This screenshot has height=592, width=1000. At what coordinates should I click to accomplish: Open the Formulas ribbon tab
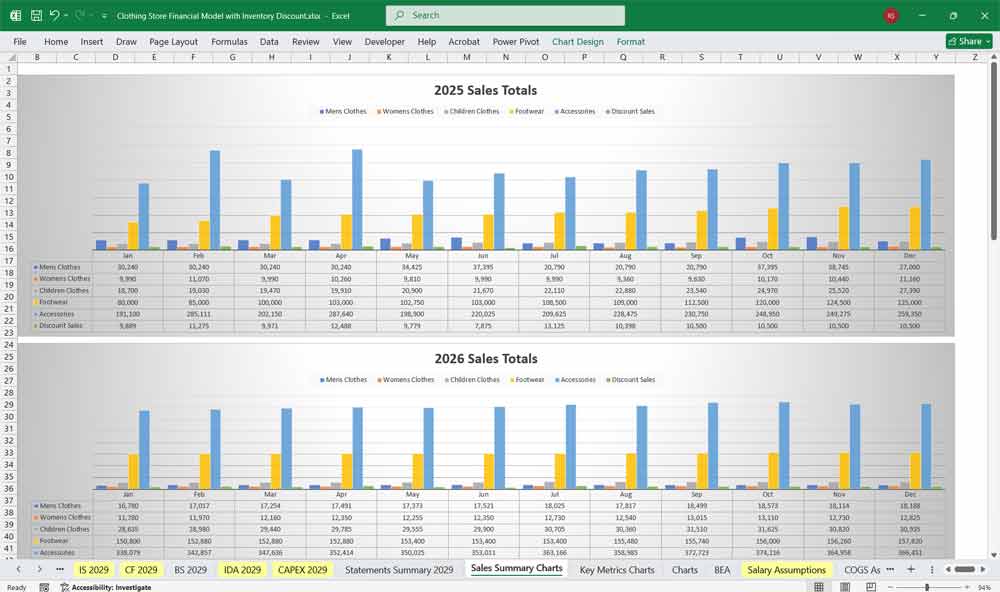(229, 42)
